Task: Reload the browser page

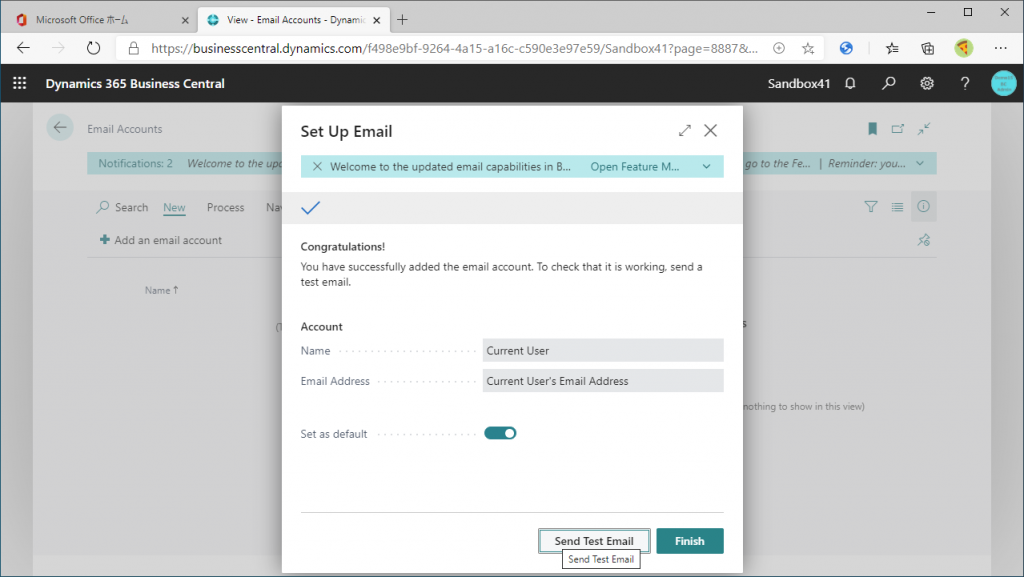Action: (x=93, y=48)
